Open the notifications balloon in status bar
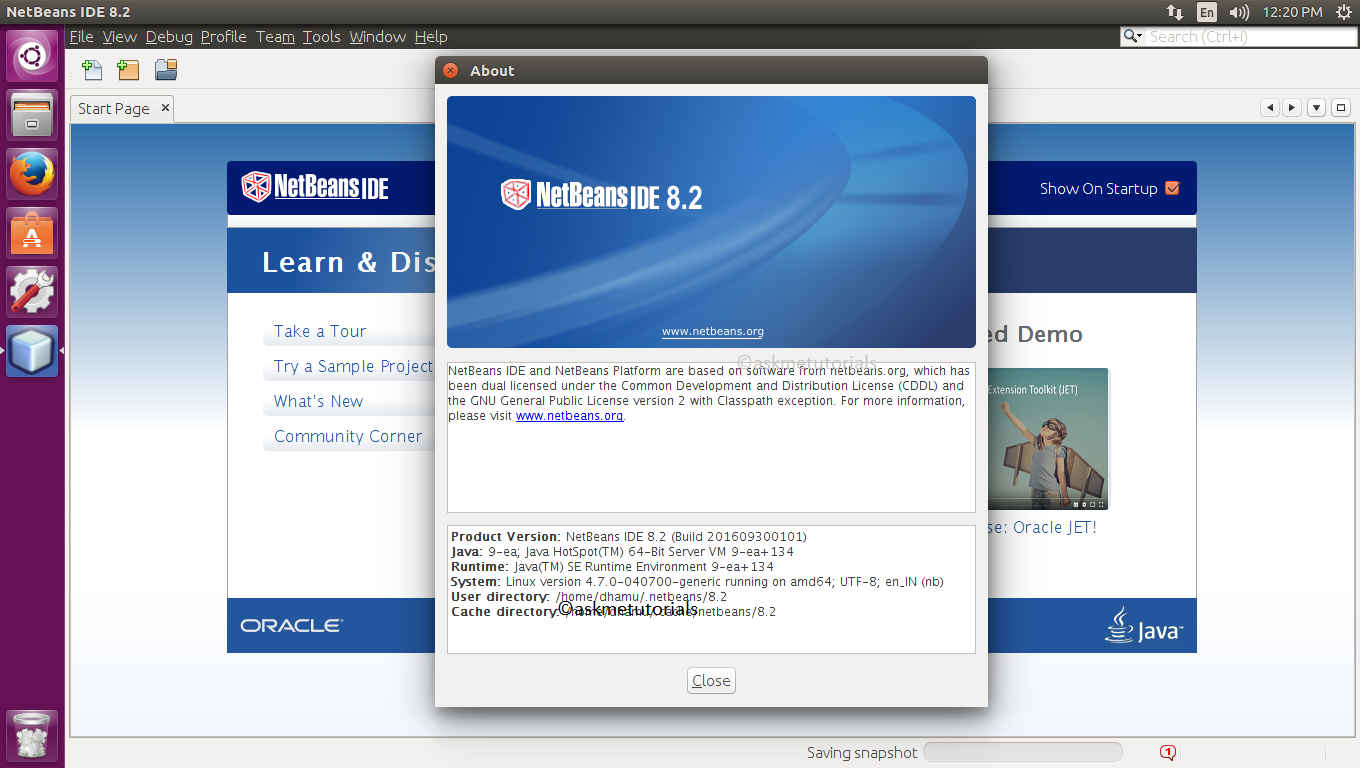Viewport: 1360px width, 768px height. (x=1167, y=752)
